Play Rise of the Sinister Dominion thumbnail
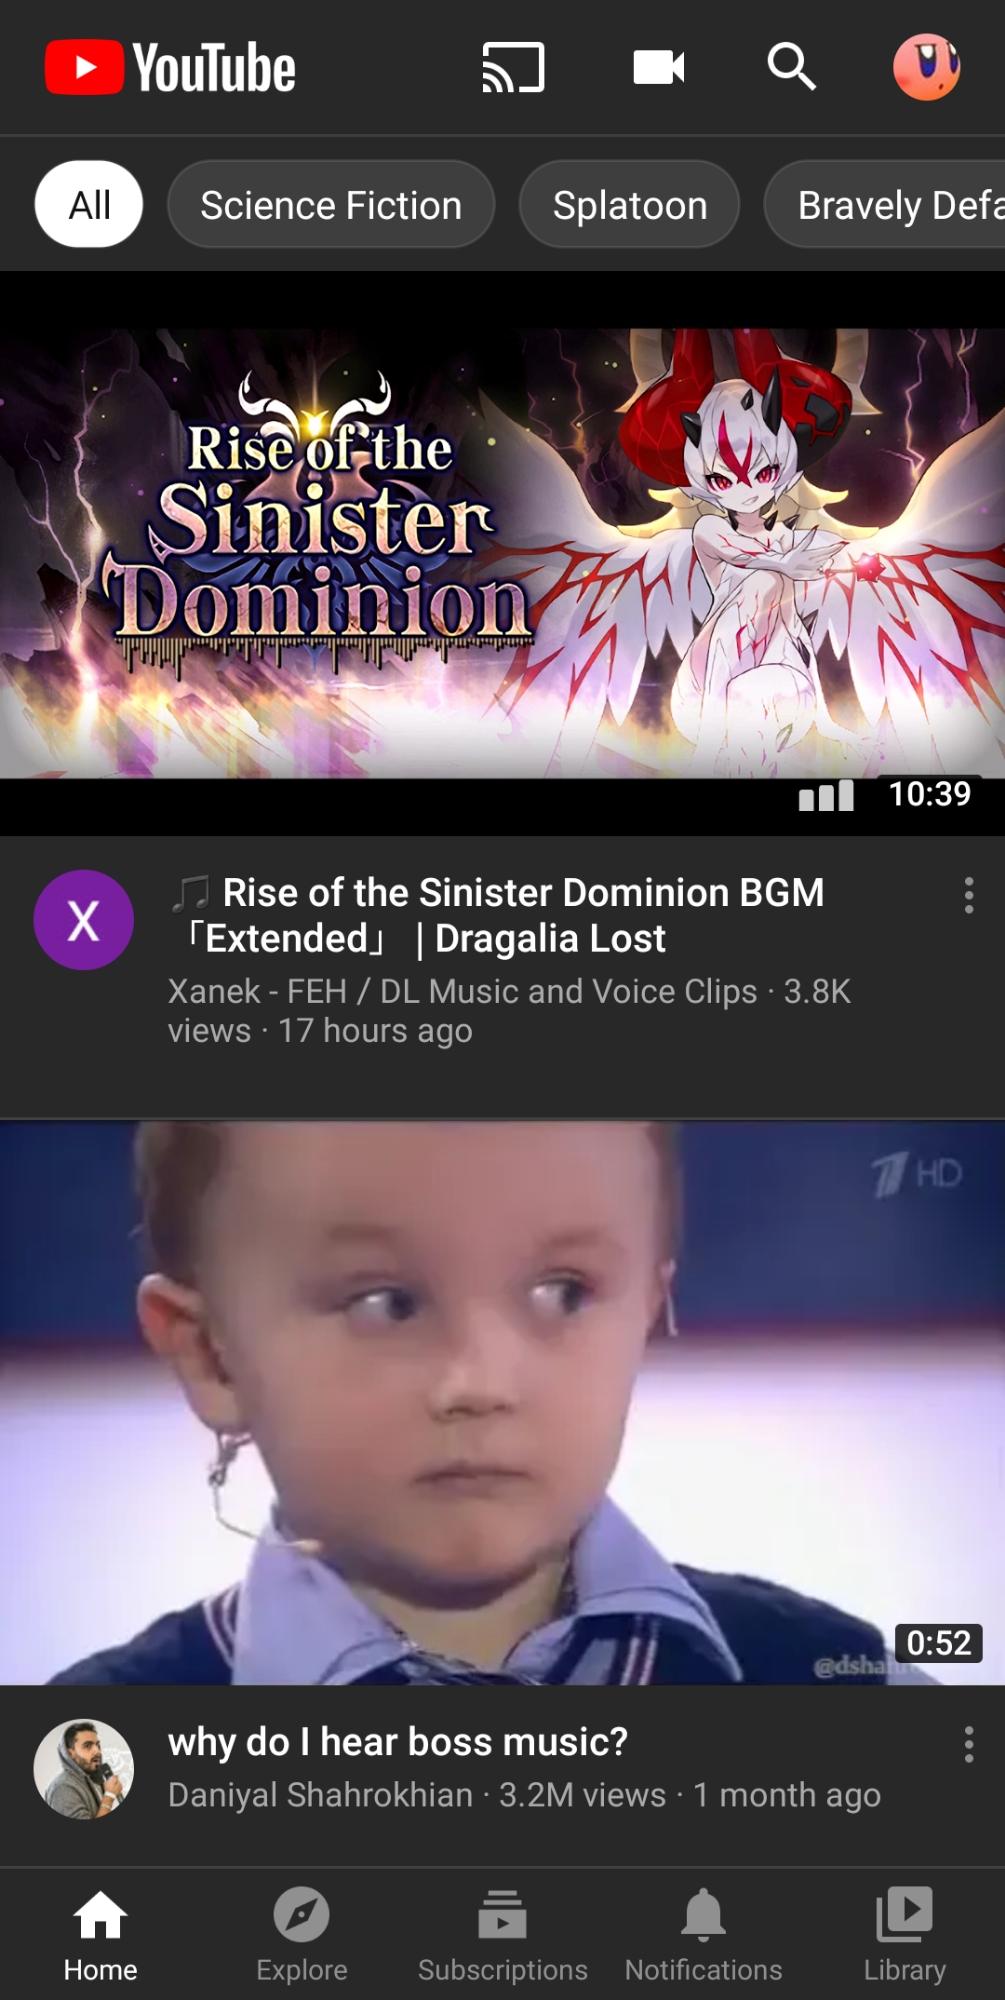 click(502, 553)
